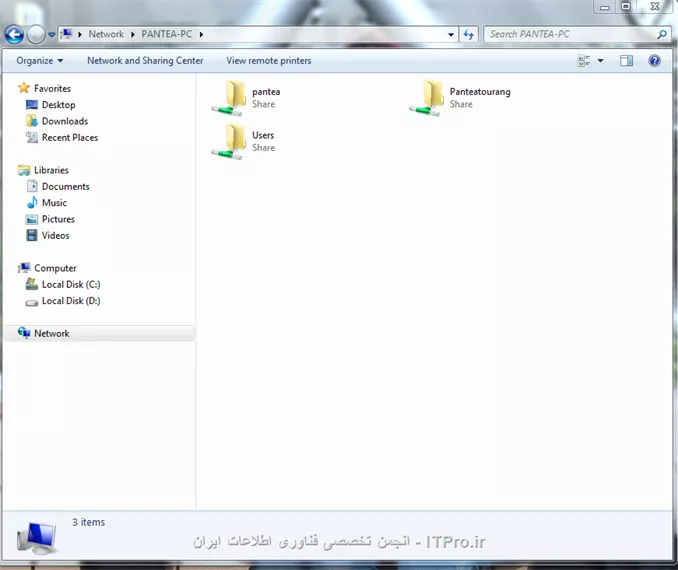Click the 3 items status text
The image size is (678, 570).
(x=88, y=522)
